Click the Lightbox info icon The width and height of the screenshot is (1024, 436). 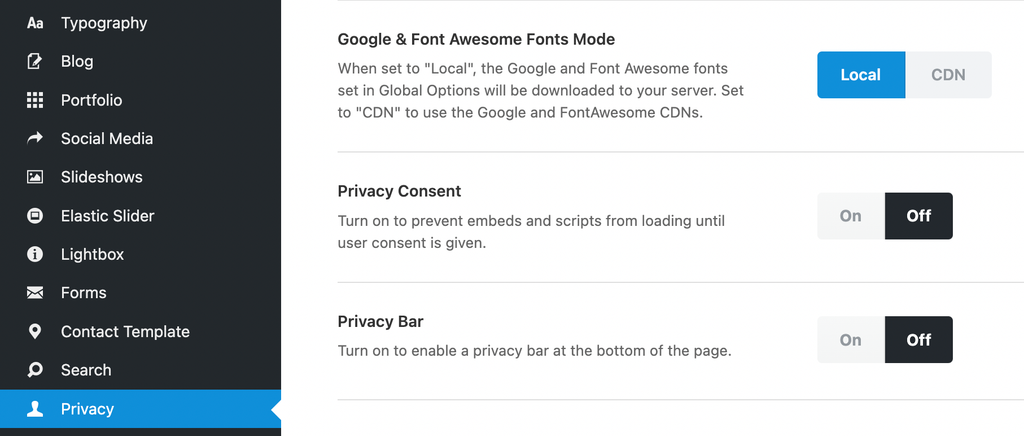tap(35, 254)
